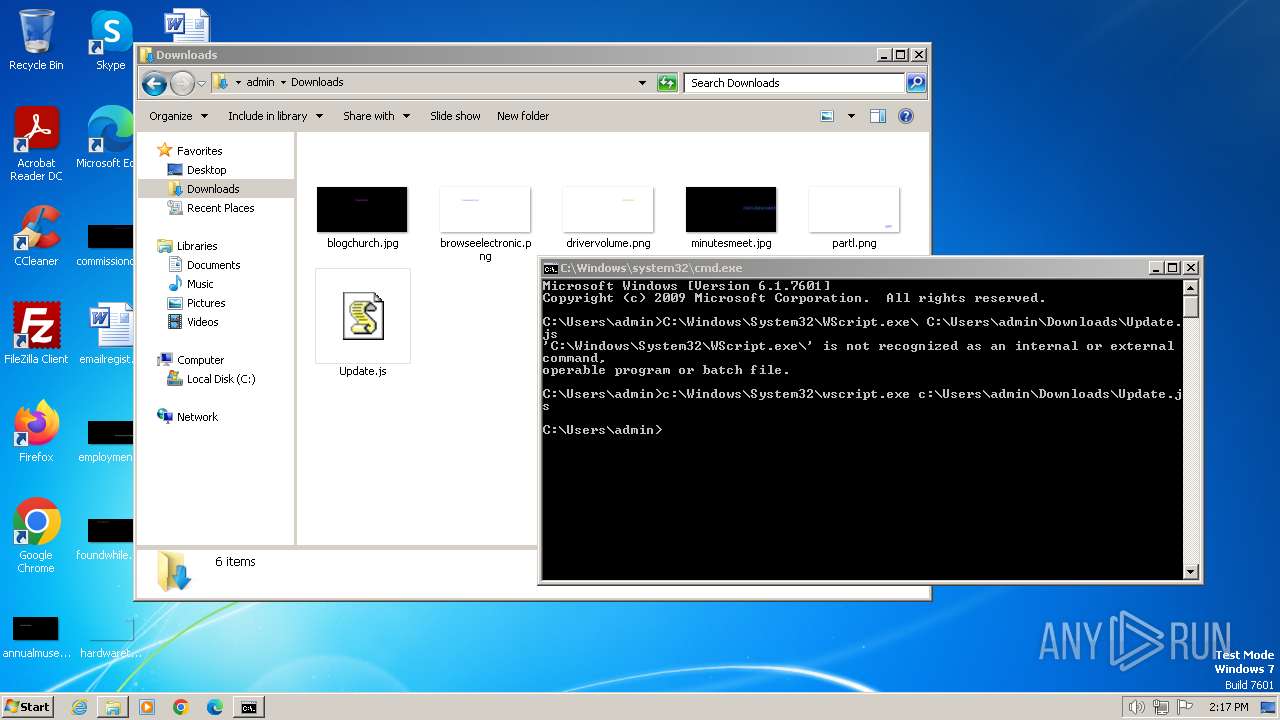
Task: Click New folder button
Action: [x=523, y=116]
